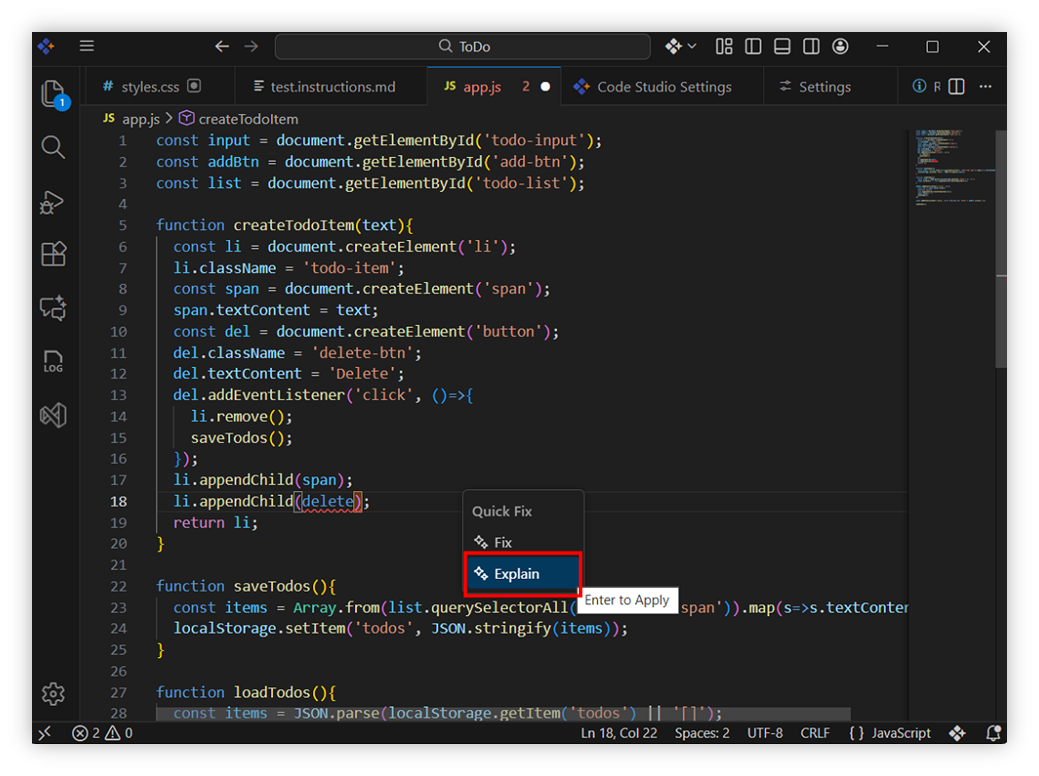Click the Manage gear icon

point(53,693)
